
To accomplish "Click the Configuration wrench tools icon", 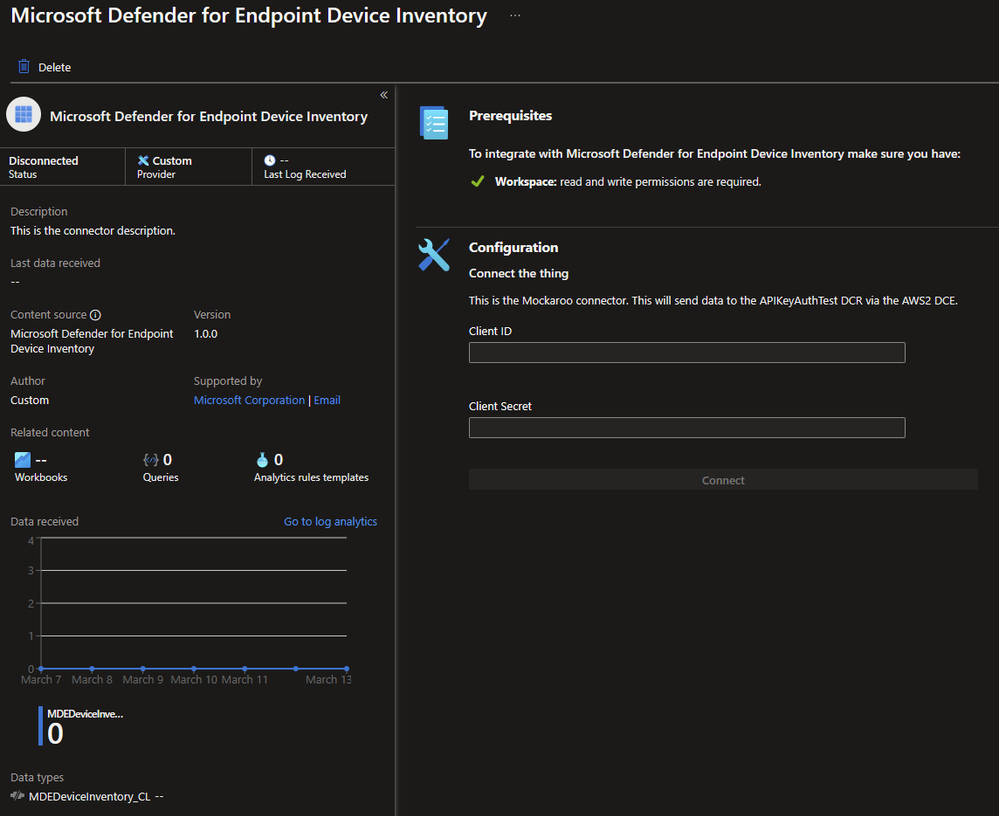I will tap(434, 255).
